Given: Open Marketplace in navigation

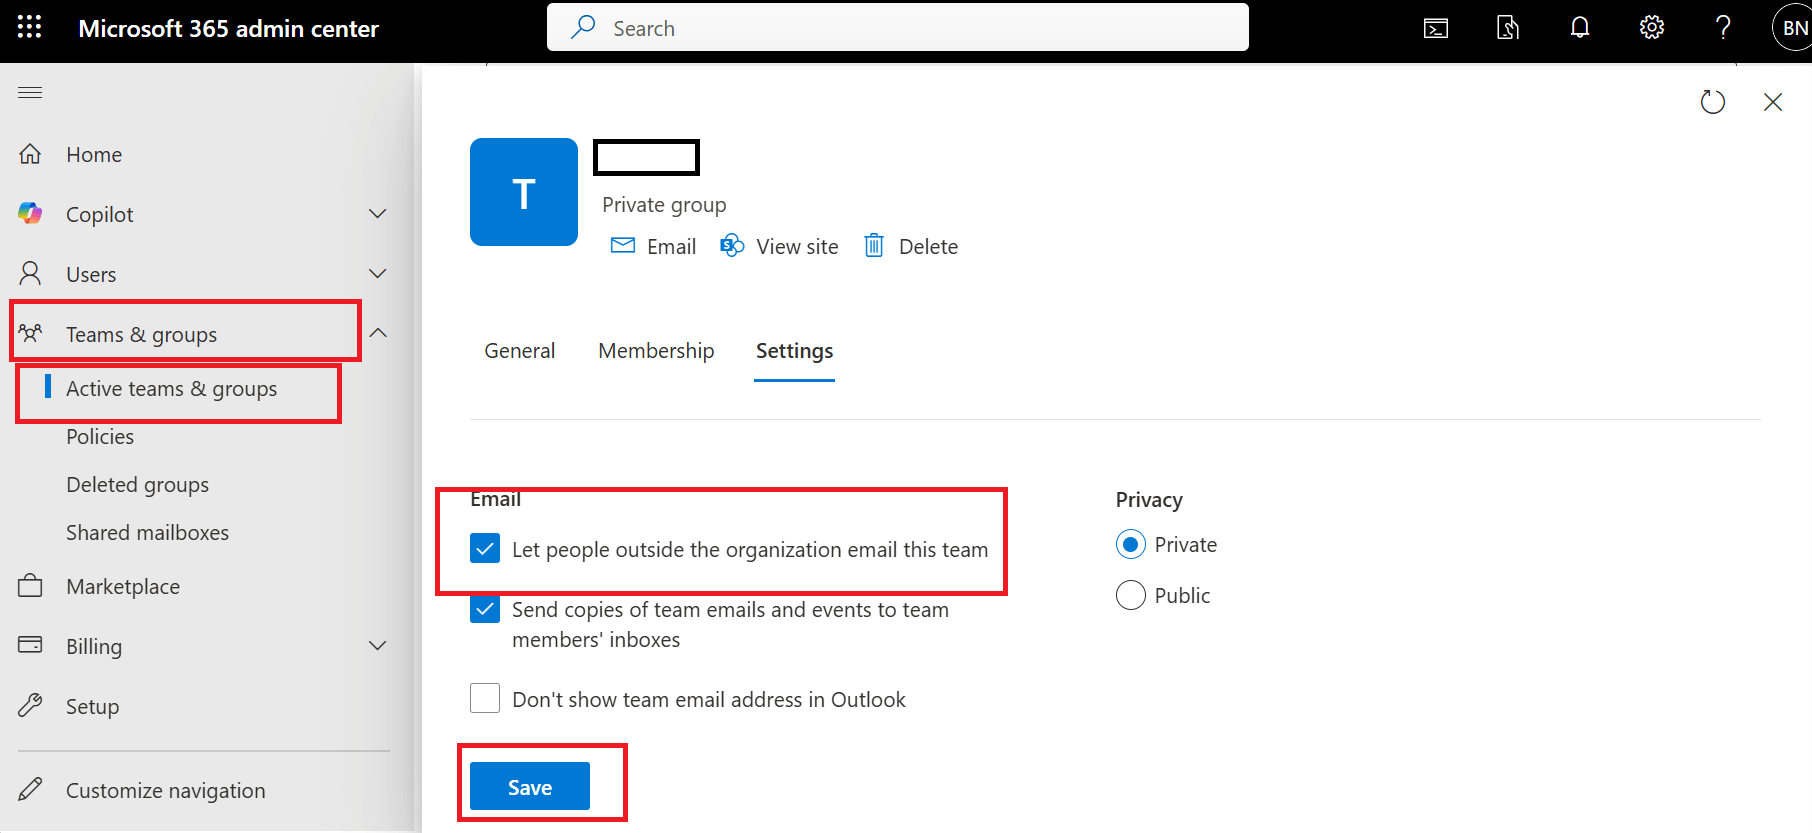Looking at the screenshot, I should click(x=123, y=587).
